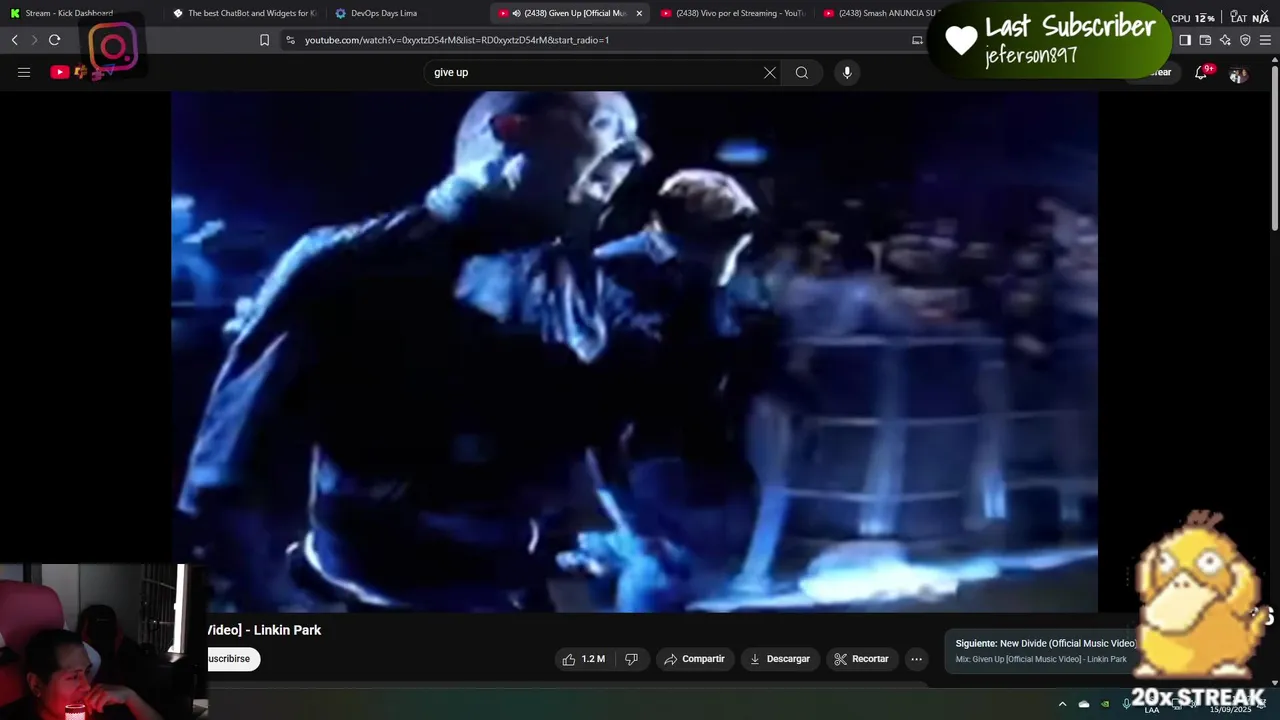This screenshot has height=720, width=1280.
Task: Switch to Smash ANUNCIA SU tab
Action: tap(880, 13)
